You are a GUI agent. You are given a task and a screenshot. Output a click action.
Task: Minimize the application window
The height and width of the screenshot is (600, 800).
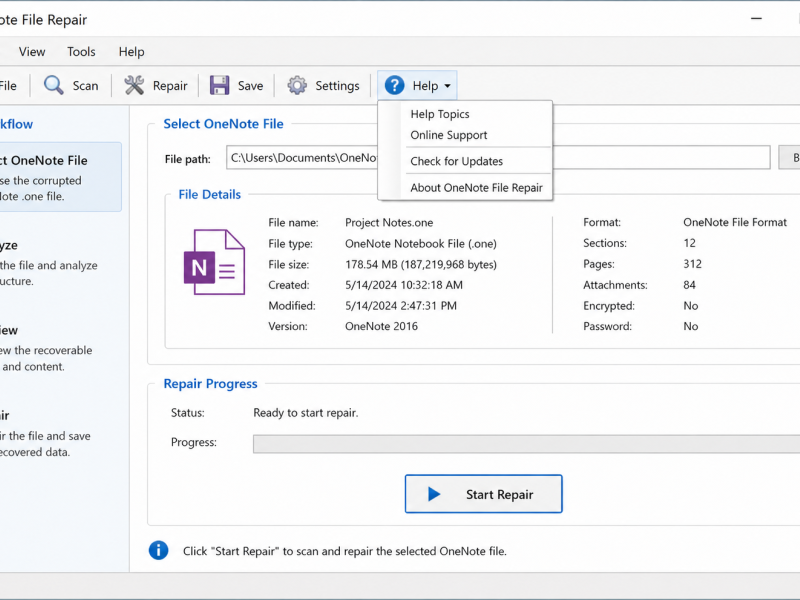pyautogui.click(x=756, y=18)
